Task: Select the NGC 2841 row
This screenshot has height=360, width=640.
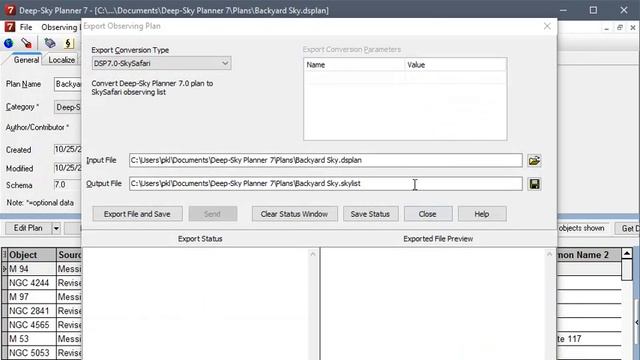Action: point(45,311)
